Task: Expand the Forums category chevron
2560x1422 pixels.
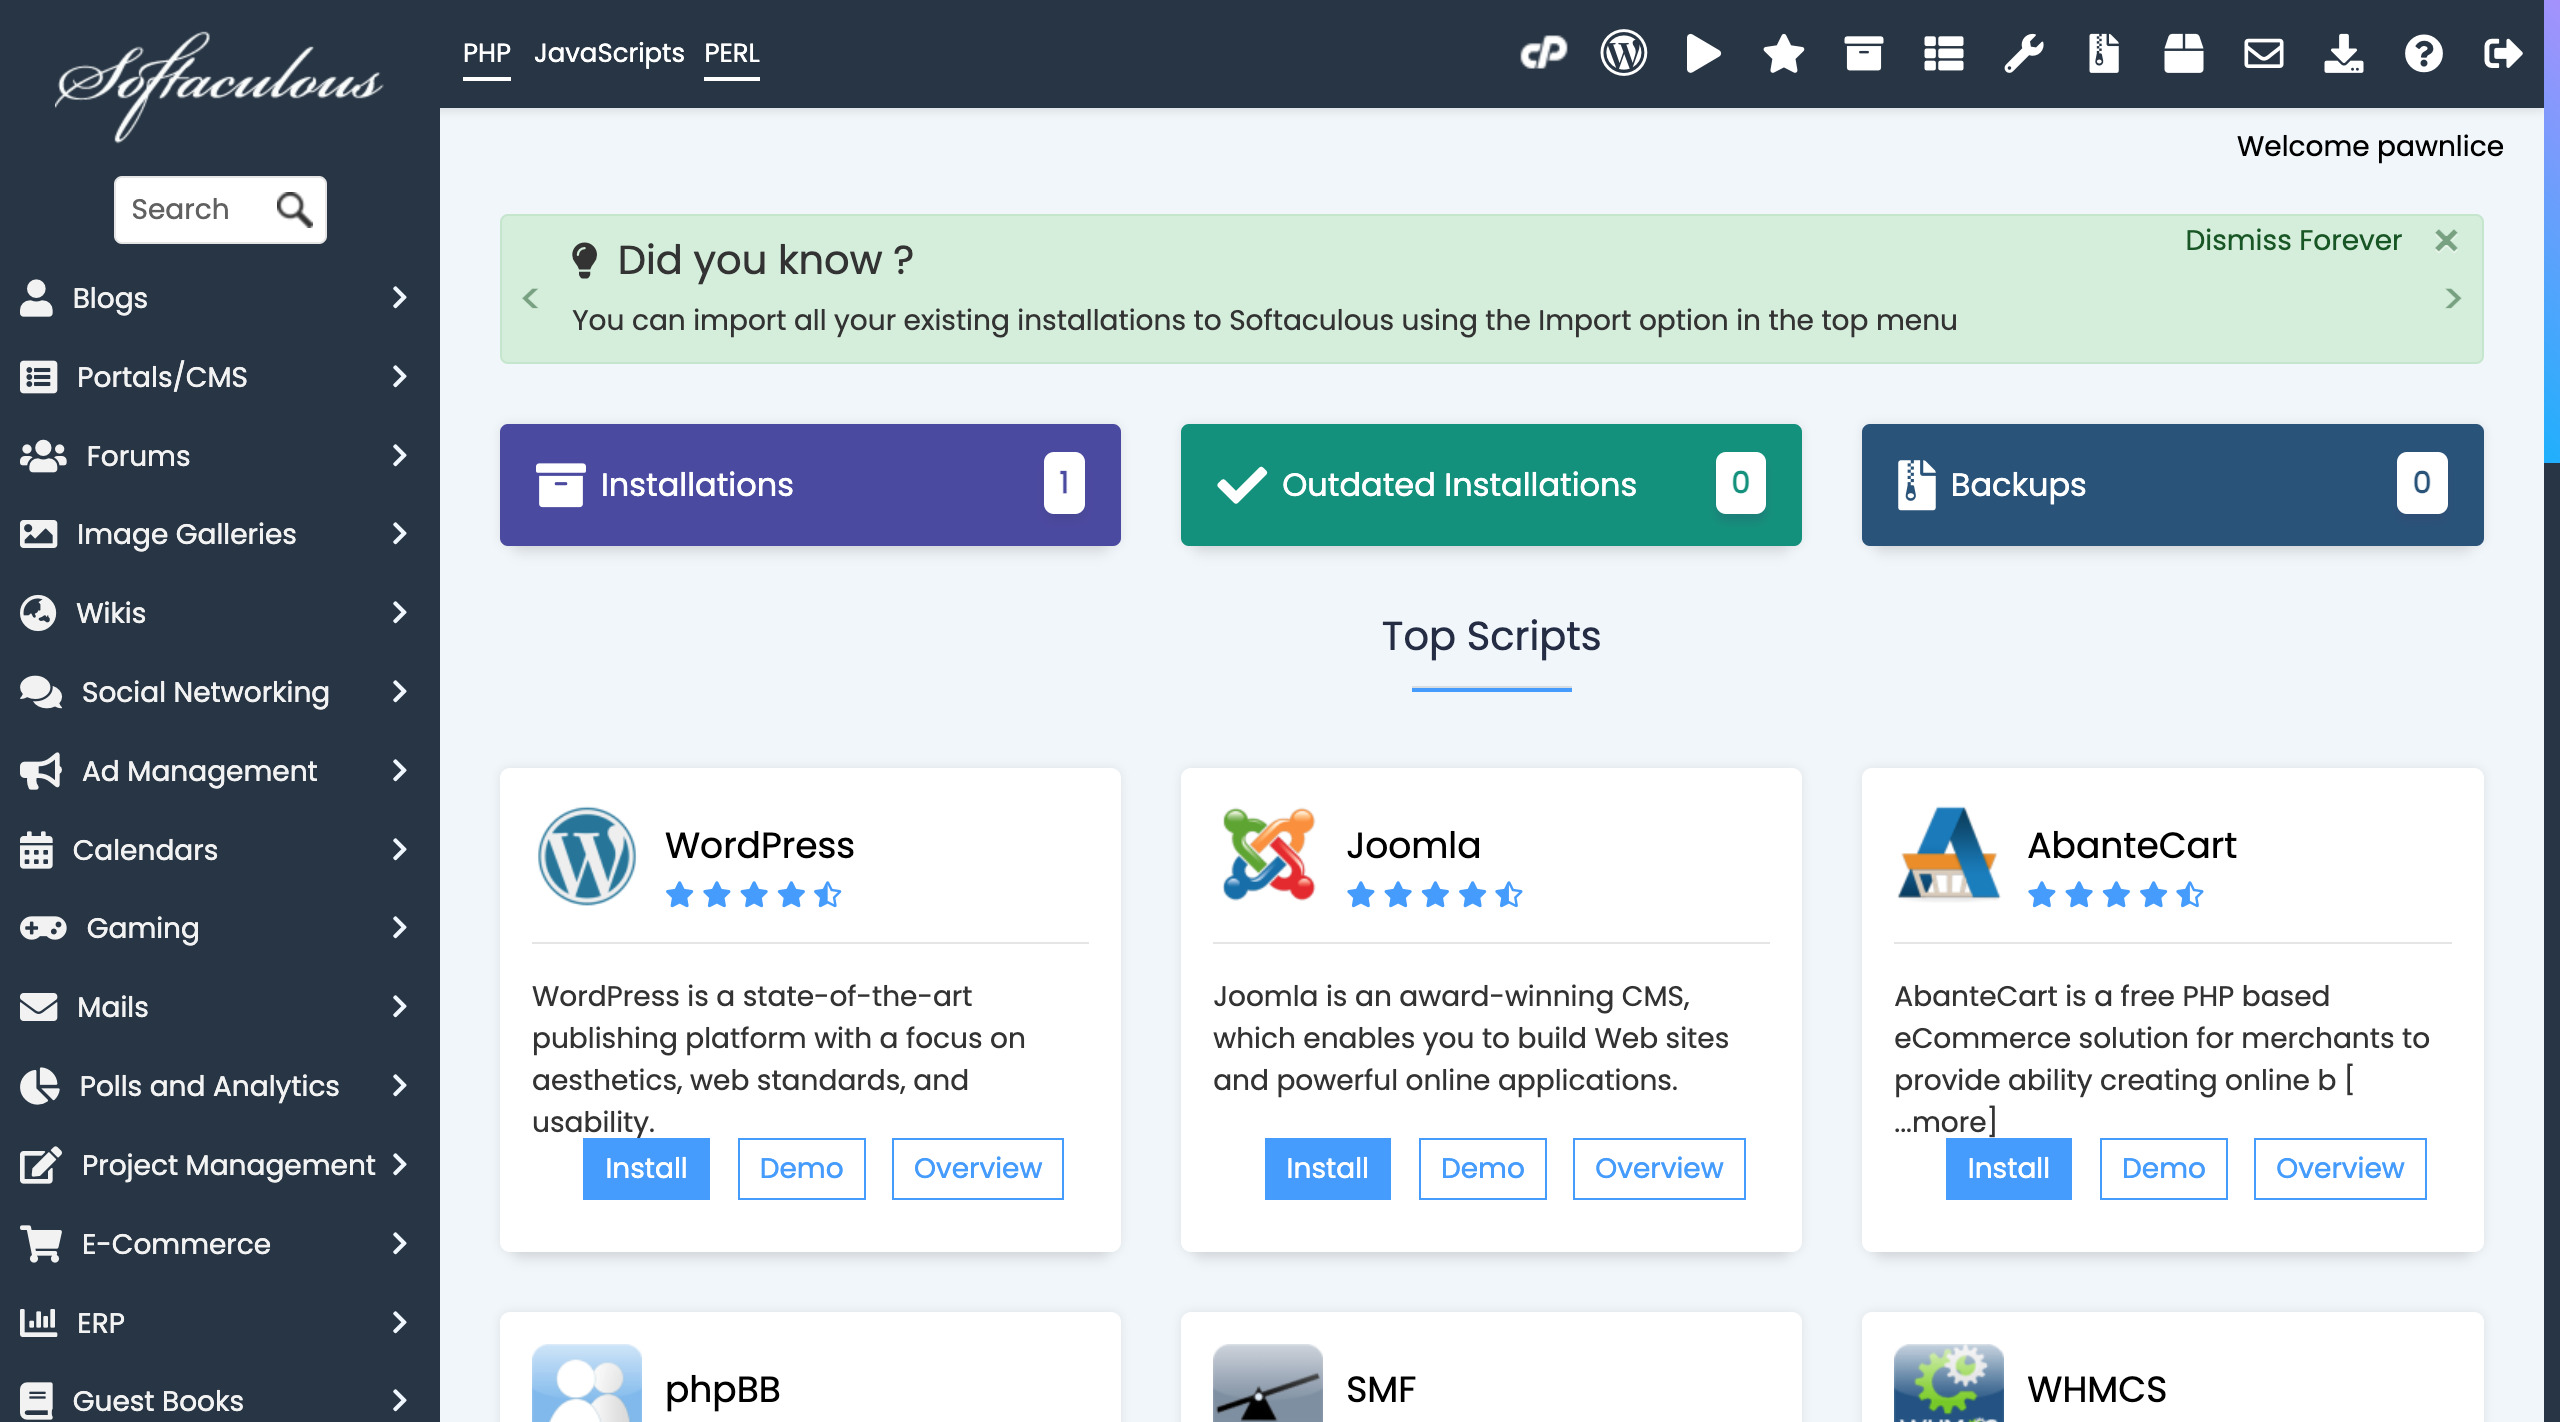Action: pyautogui.click(x=399, y=456)
